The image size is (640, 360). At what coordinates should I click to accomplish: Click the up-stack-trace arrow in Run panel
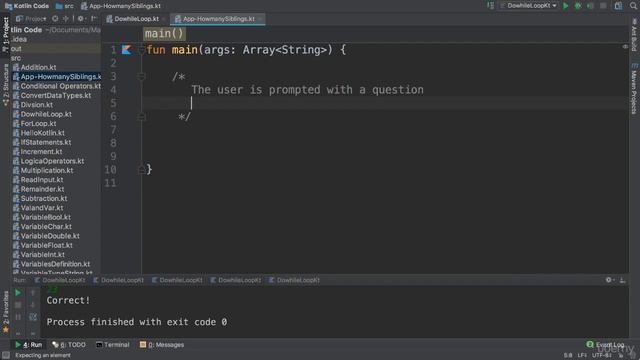[x=33, y=293]
